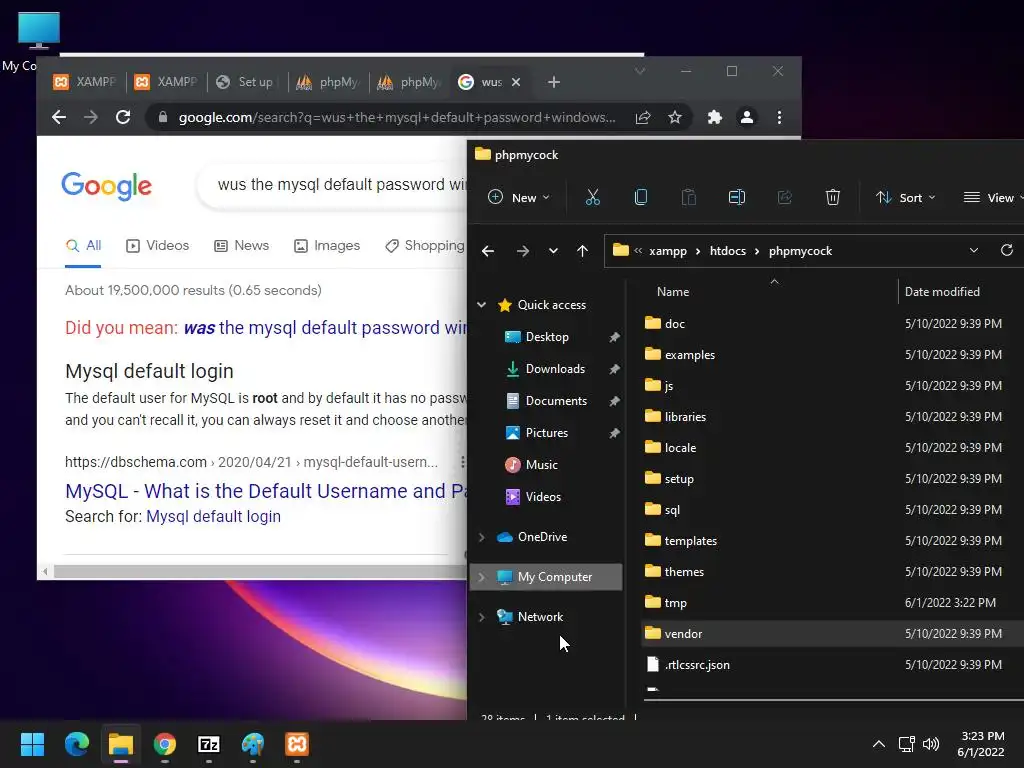Open XAMPP control panel from the taskbar
This screenshot has width=1024, height=768.
click(297, 744)
